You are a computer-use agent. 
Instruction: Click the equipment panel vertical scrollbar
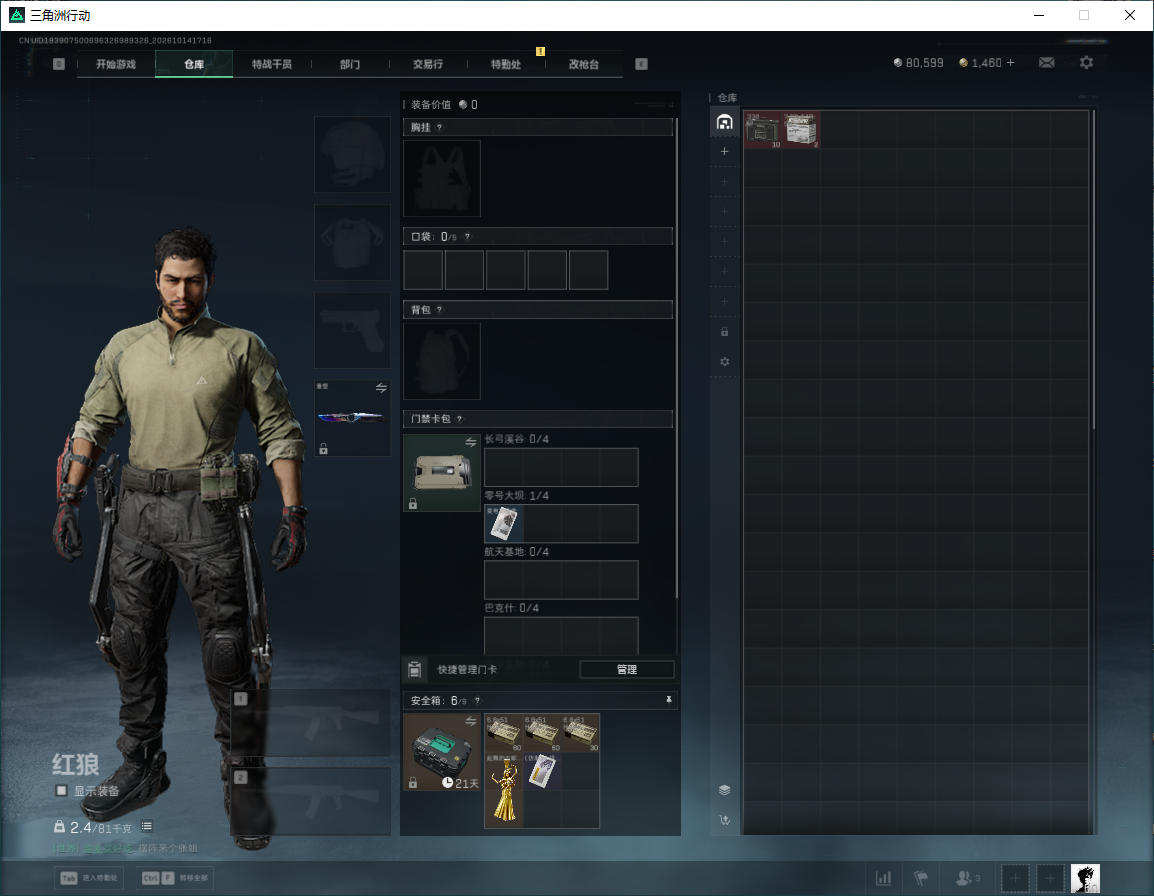click(x=676, y=357)
